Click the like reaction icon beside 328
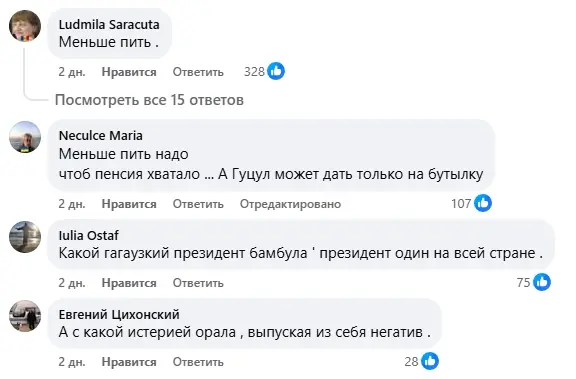Viewport: 576px width, 379px height. pyautogui.click(x=276, y=71)
